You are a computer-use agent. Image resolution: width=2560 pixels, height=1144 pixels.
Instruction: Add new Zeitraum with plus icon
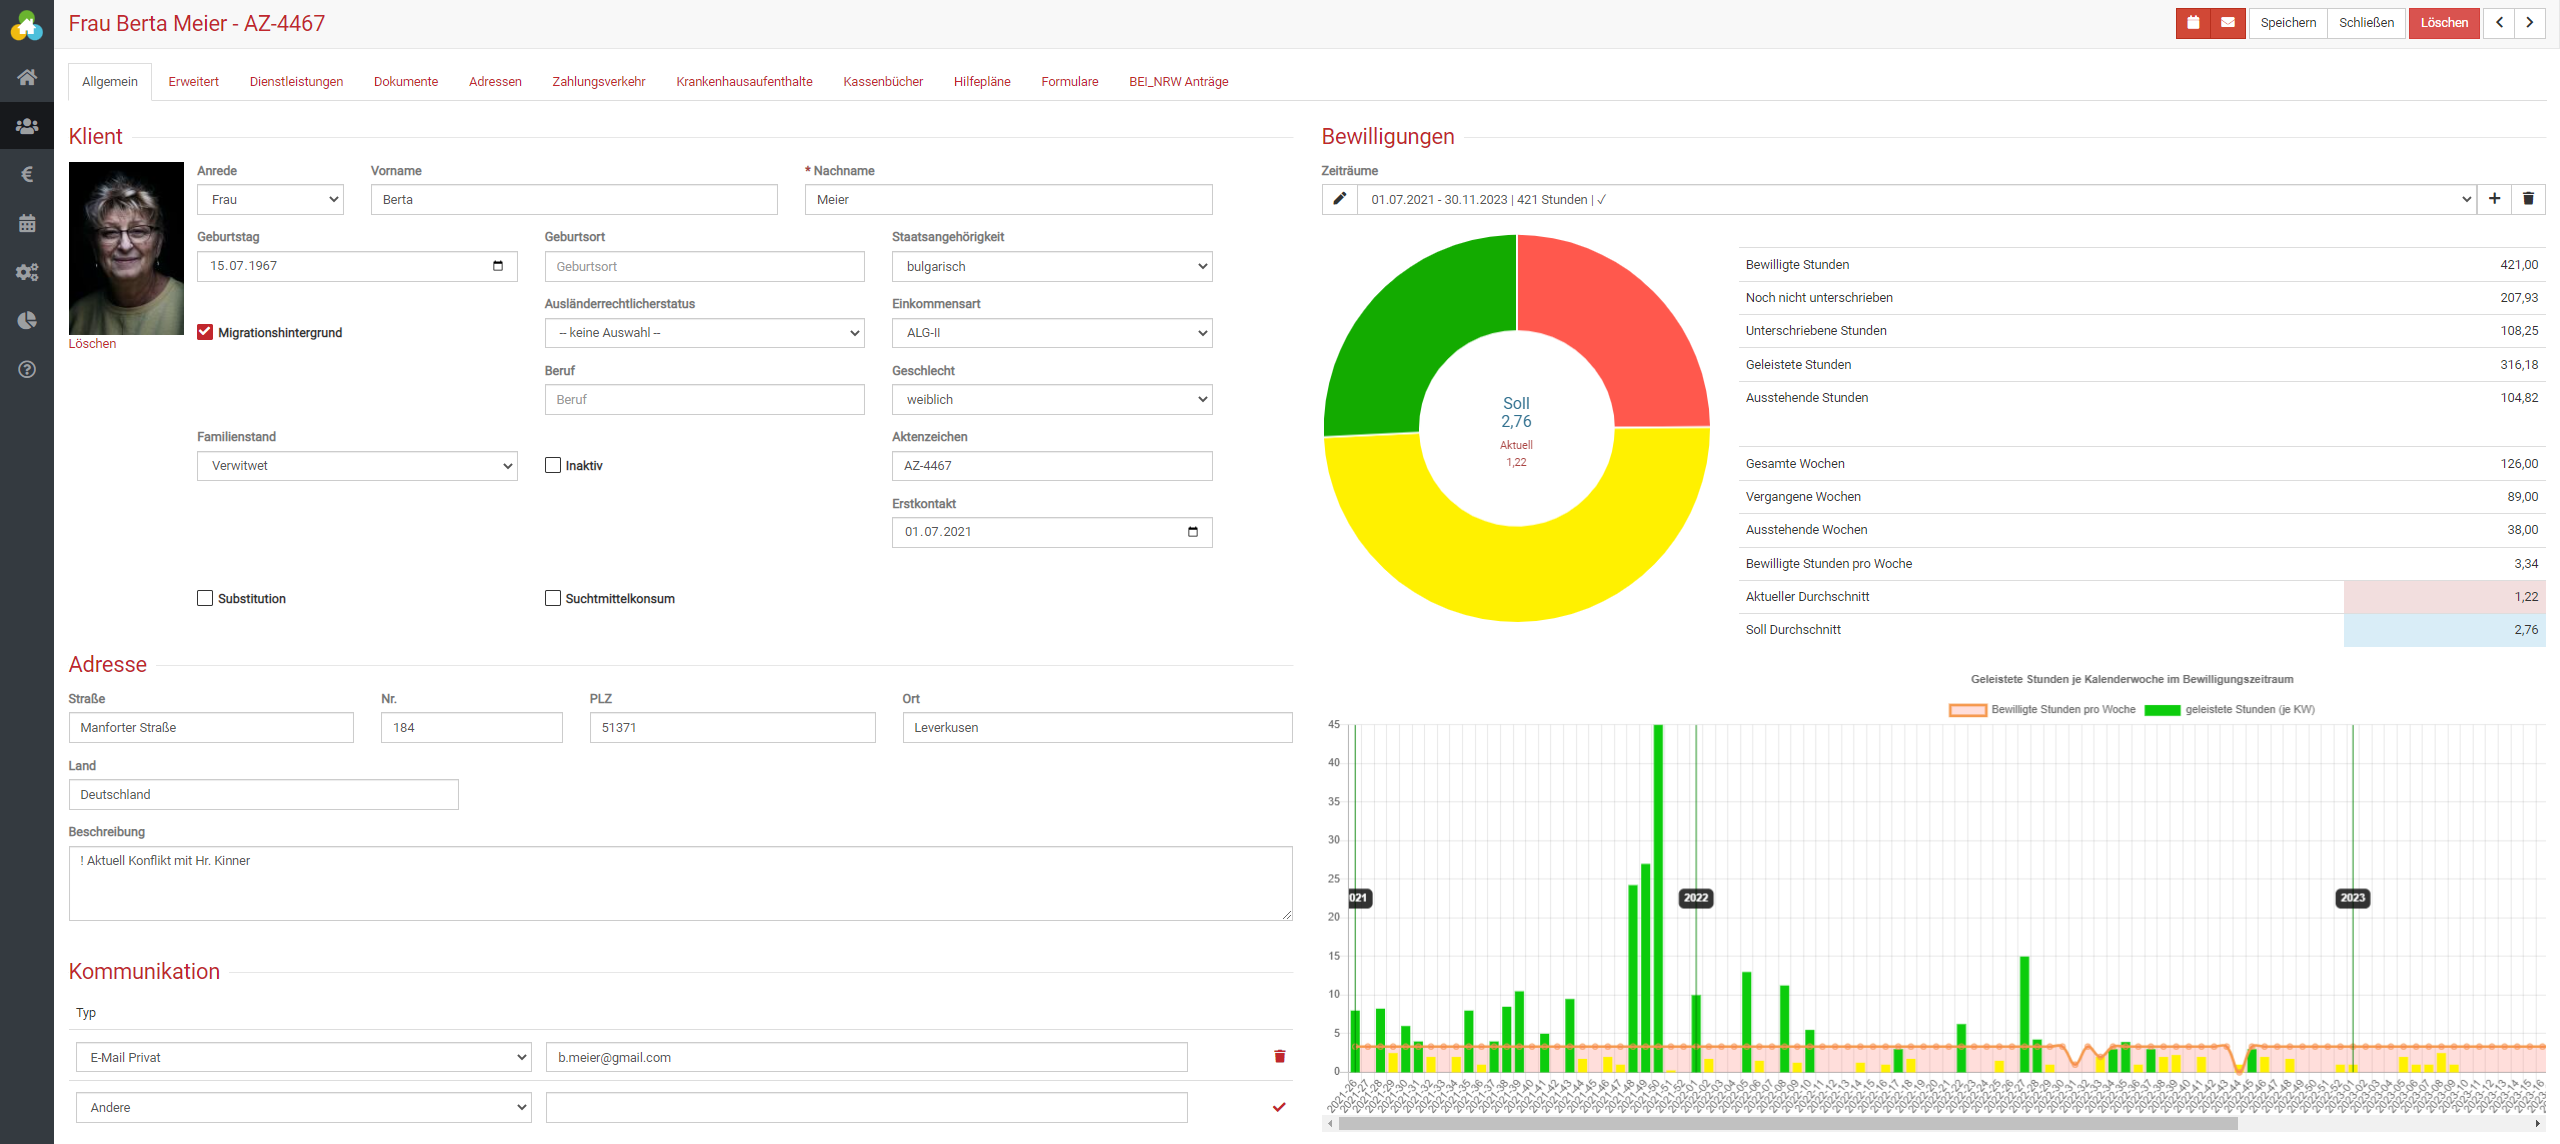click(2494, 199)
